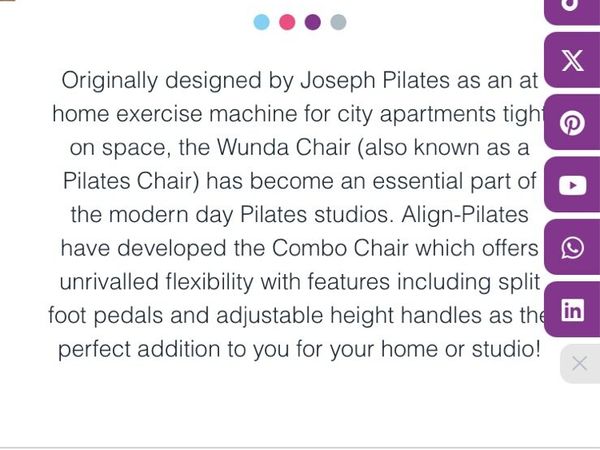This screenshot has width=600, height=450.
Task: Click 'home exercise machine' phrase
Action: [174, 114]
